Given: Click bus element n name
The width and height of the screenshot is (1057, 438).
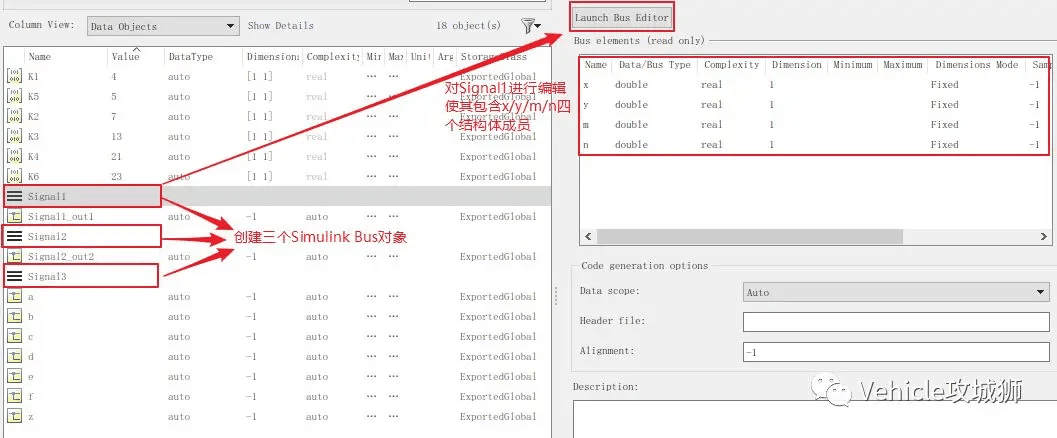Looking at the screenshot, I should click(586, 144).
